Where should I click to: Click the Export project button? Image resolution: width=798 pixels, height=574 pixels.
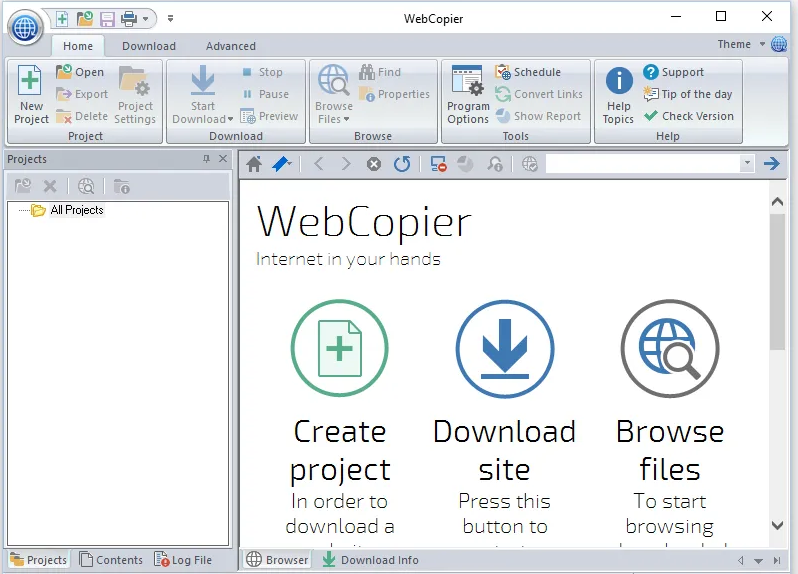(x=82, y=94)
